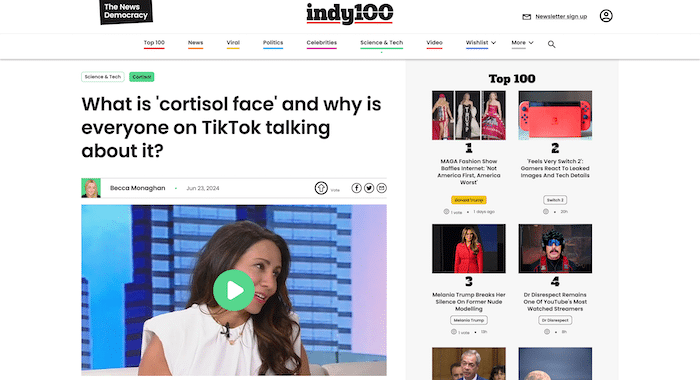The width and height of the screenshot is (700, 380).
Task: Share article on Facebook
Action: [356, 188]
